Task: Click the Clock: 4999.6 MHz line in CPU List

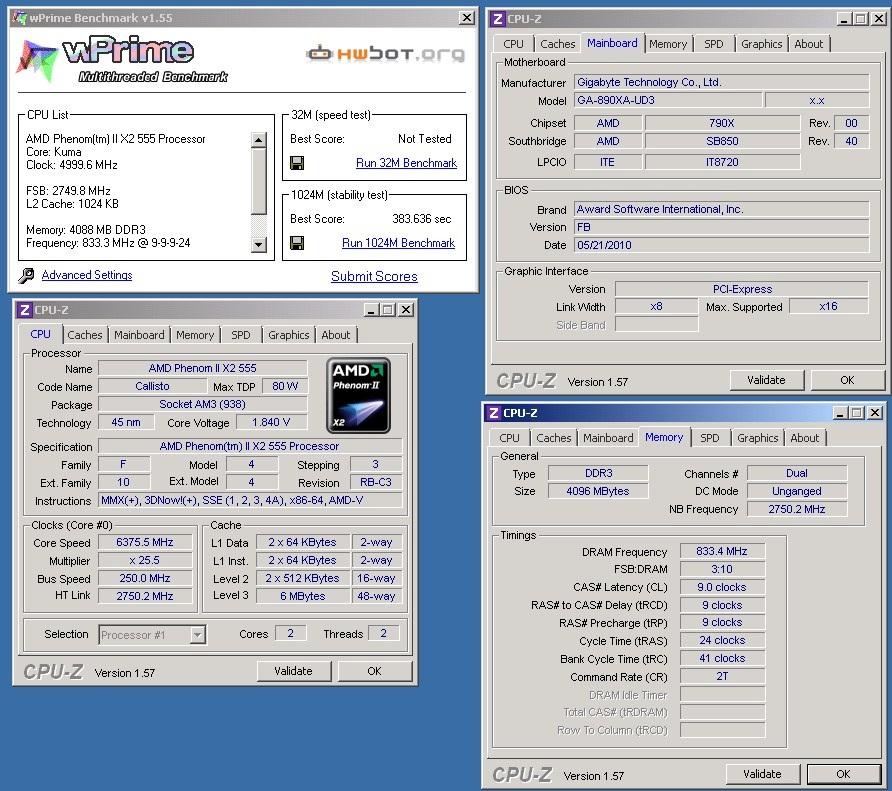Action: coord(72,165)
